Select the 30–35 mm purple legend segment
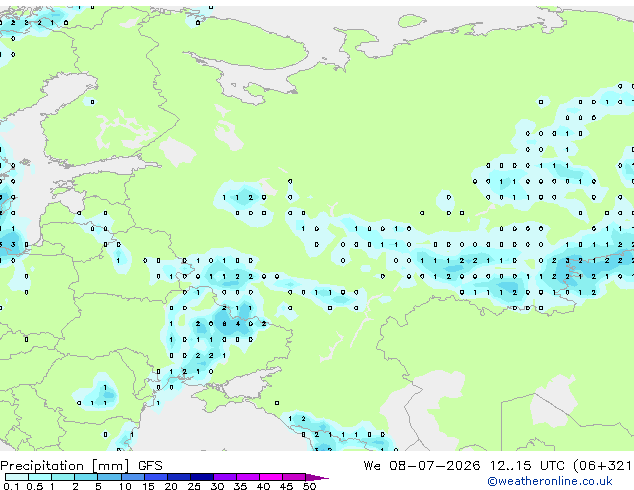Screen dimensions: 634x490 [x=224, y=477]
